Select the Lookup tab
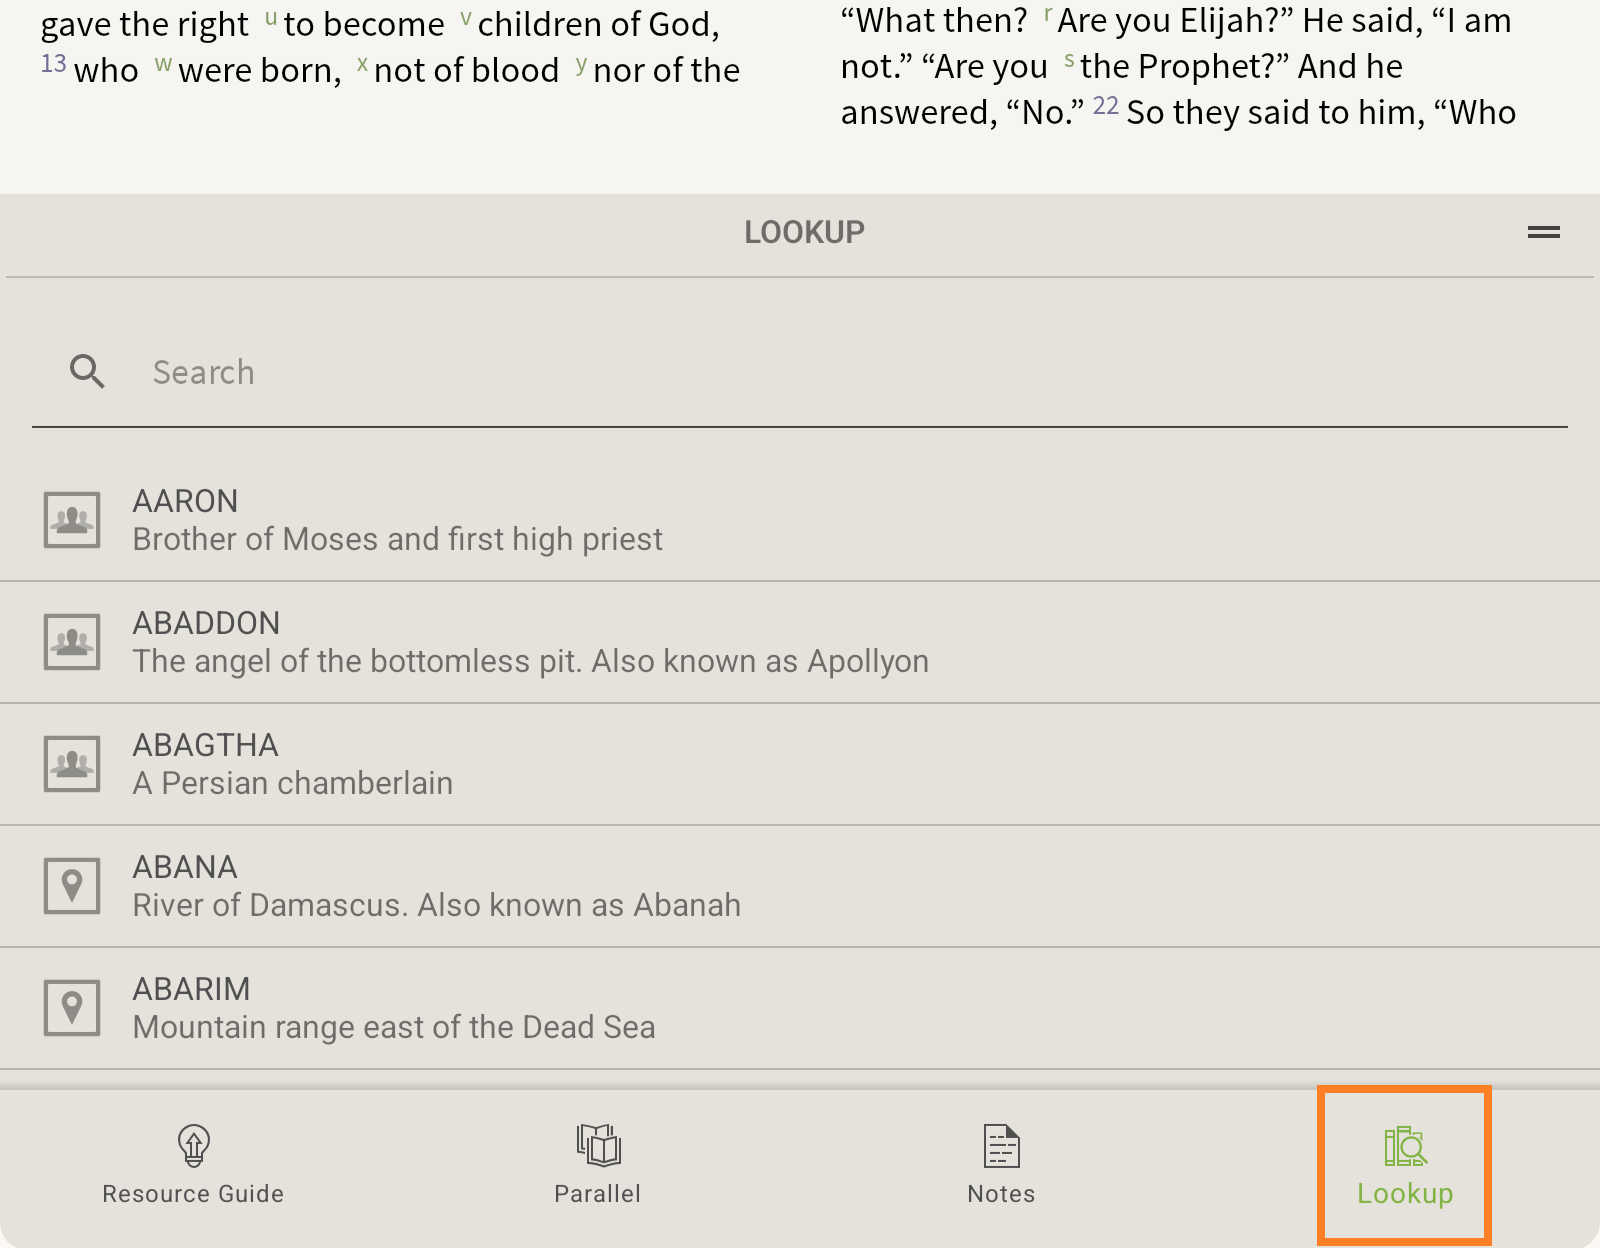The image size is (1600, 1248). click(x=1405, y=1165)
